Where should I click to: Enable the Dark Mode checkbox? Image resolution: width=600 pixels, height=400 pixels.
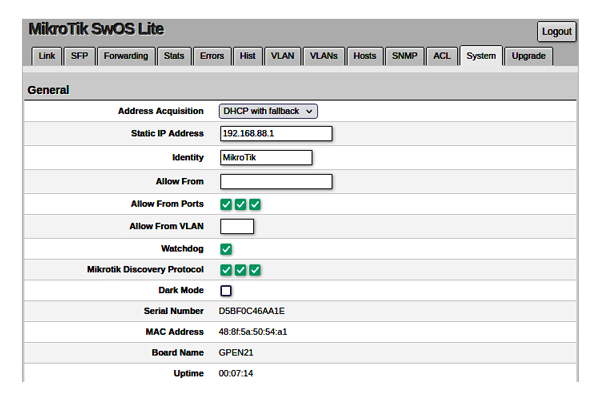226,291
